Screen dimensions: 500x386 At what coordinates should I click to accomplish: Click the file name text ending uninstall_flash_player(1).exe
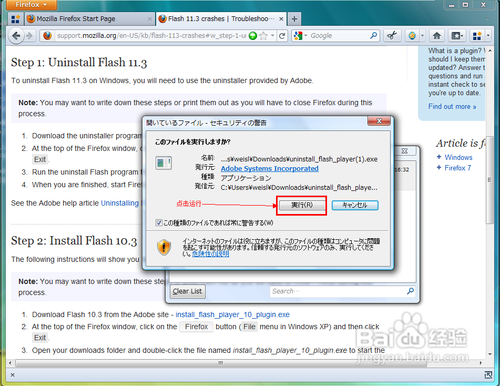299,159
